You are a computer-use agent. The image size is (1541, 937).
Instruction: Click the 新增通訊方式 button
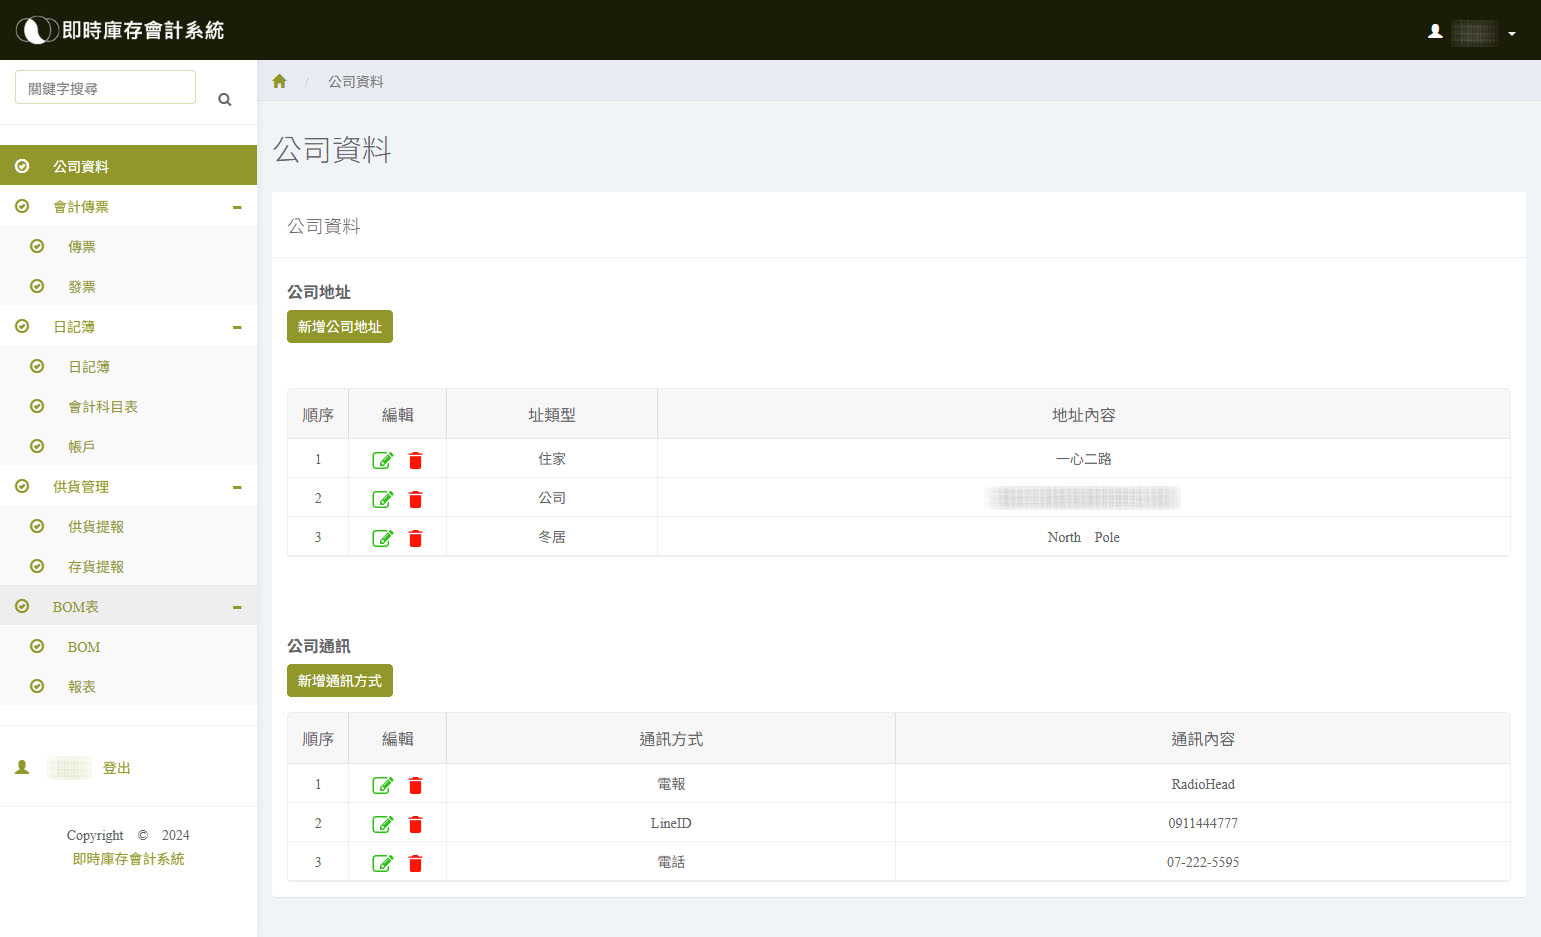(340, 681)
